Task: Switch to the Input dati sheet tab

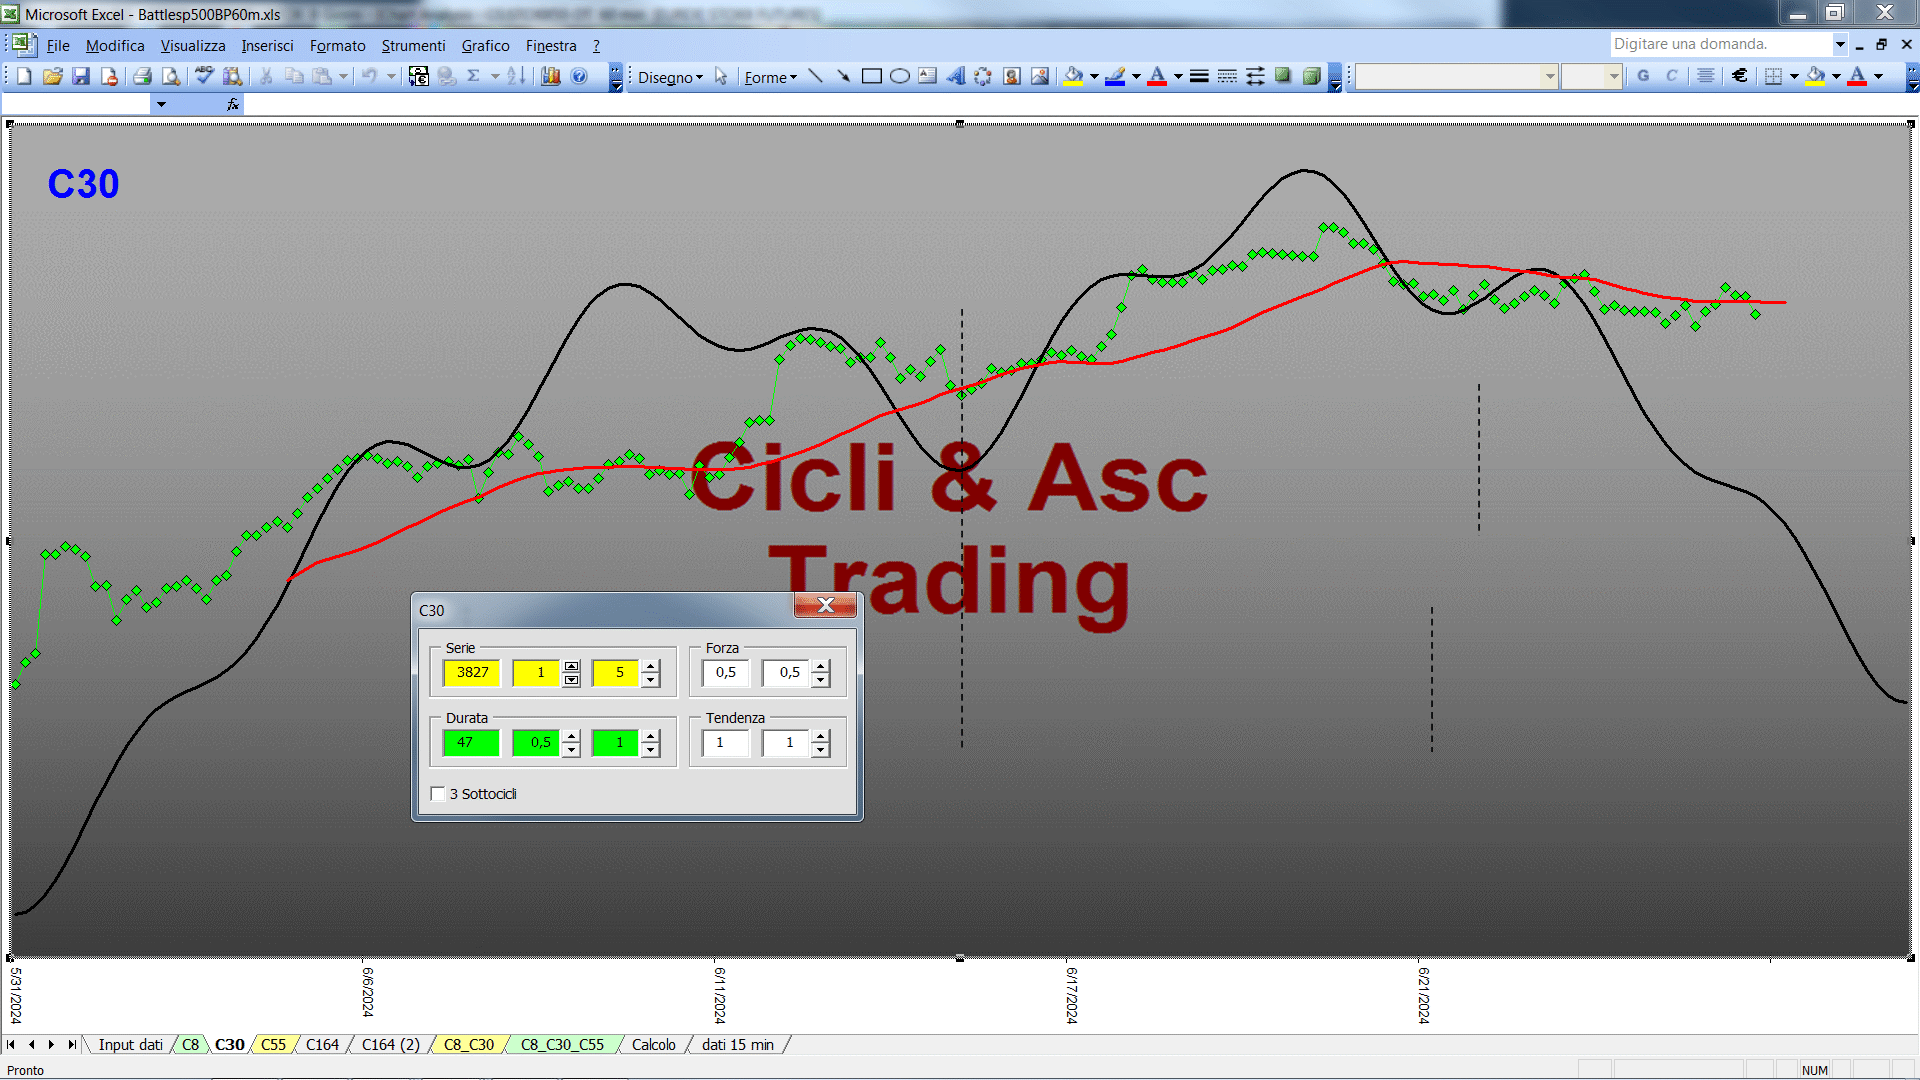Action: 130,1045
